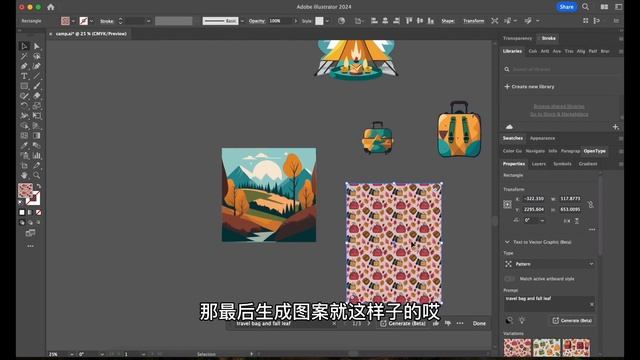Select the Zoom tool
This screenshot has height=360, width=640.
pyautogui.click(x=37, y=175)
